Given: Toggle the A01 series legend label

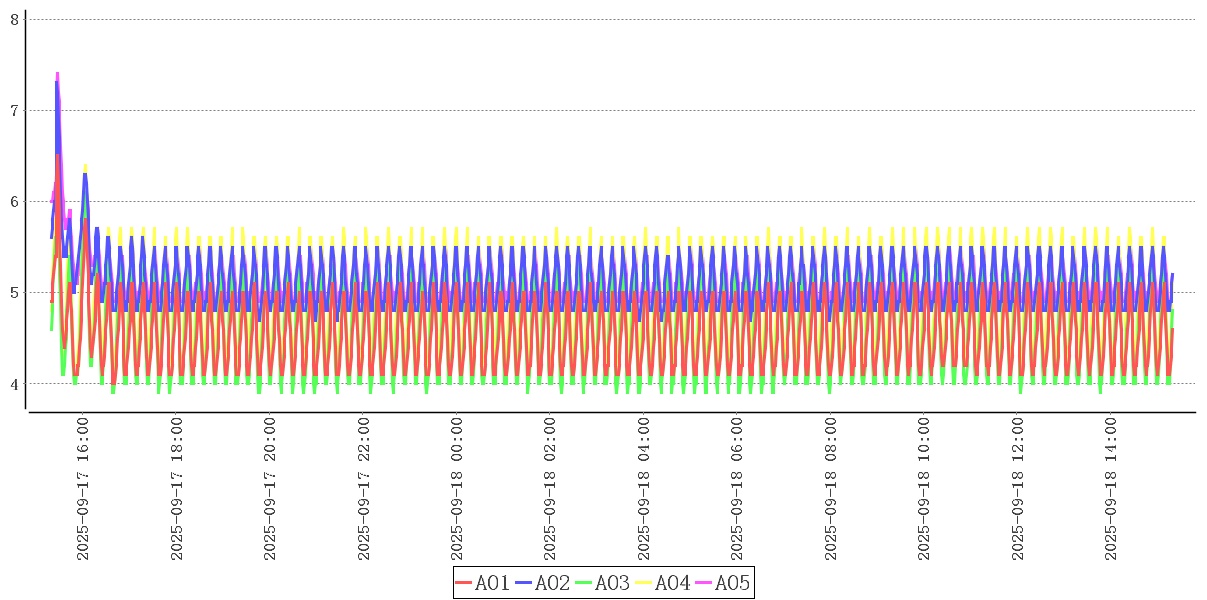Looking at the screenshot, I should click(x=493, y=583).
